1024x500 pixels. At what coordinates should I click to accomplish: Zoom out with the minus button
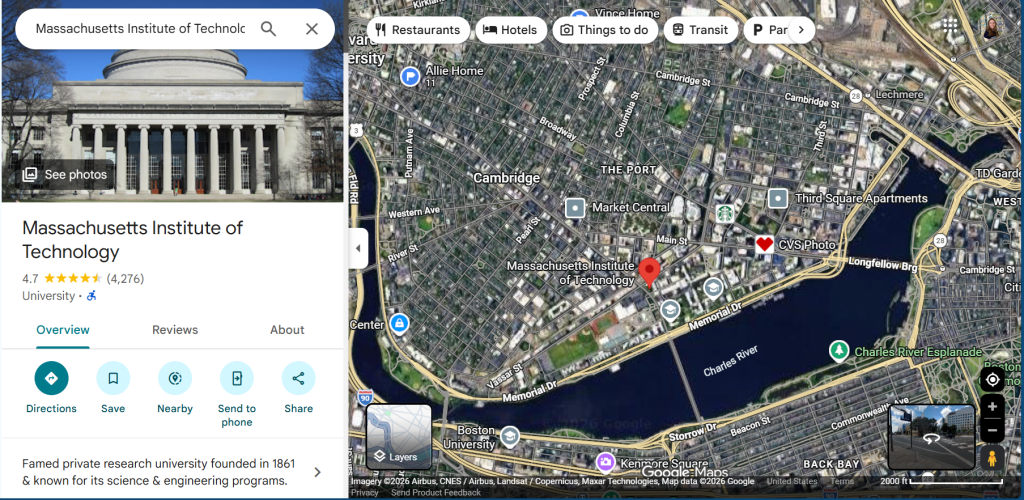[x=993, y=430]
